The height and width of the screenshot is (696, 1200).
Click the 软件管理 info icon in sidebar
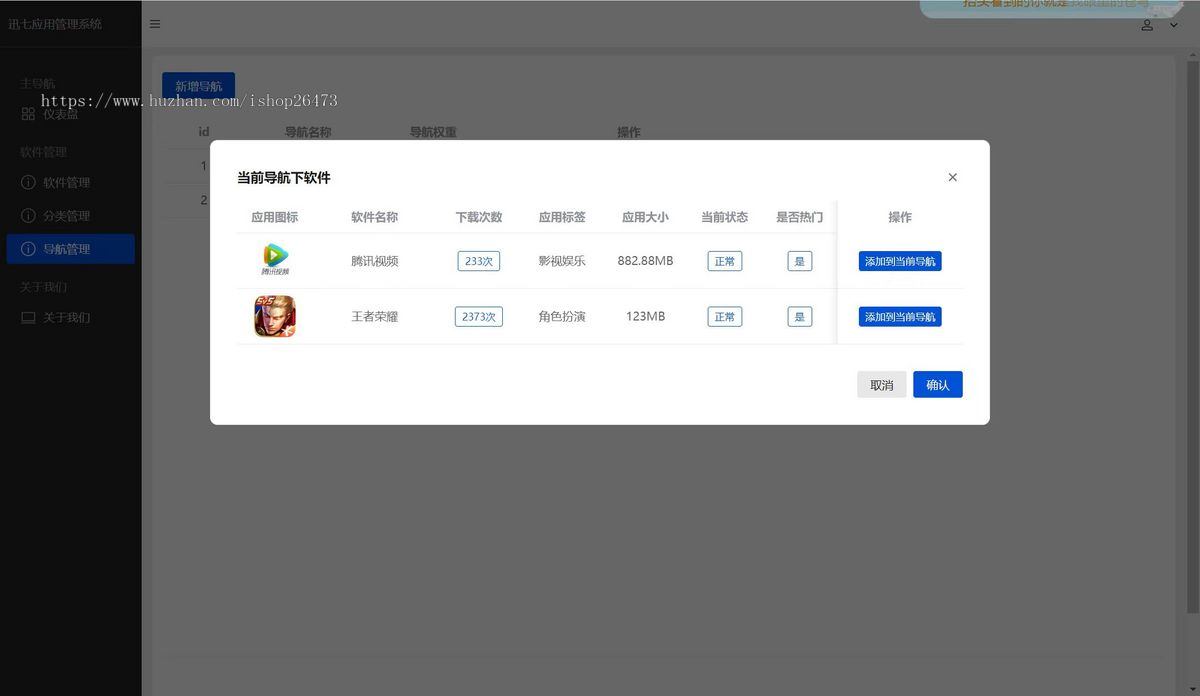coord(28,182)
